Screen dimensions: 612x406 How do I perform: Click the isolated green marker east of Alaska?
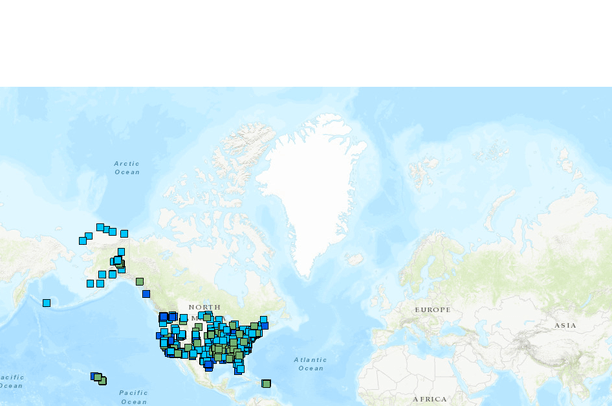(140, 281)
